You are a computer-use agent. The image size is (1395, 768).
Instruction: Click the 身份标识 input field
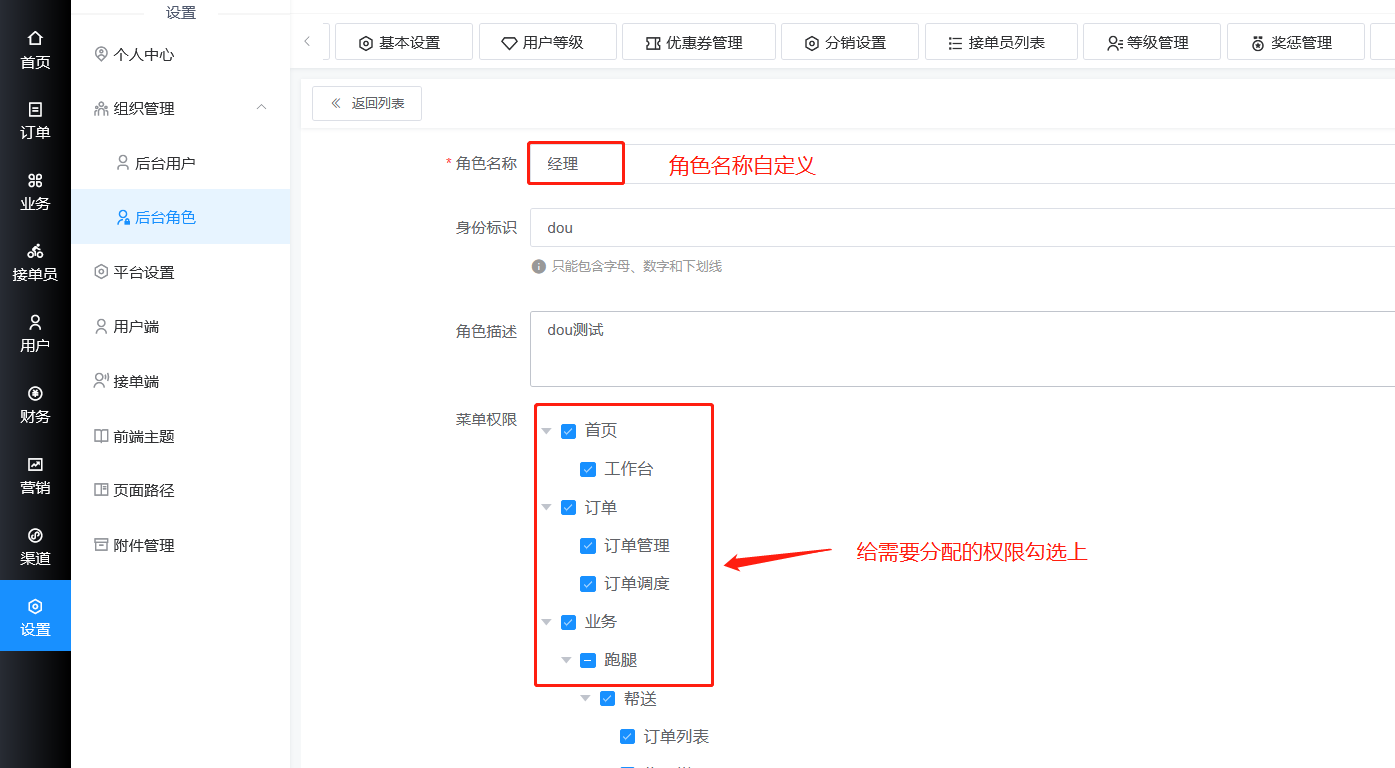[962, 228]
